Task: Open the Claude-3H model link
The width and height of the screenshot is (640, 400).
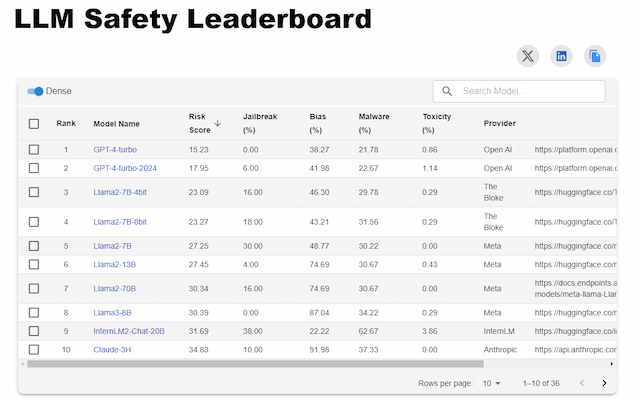Action: [112, 350]
